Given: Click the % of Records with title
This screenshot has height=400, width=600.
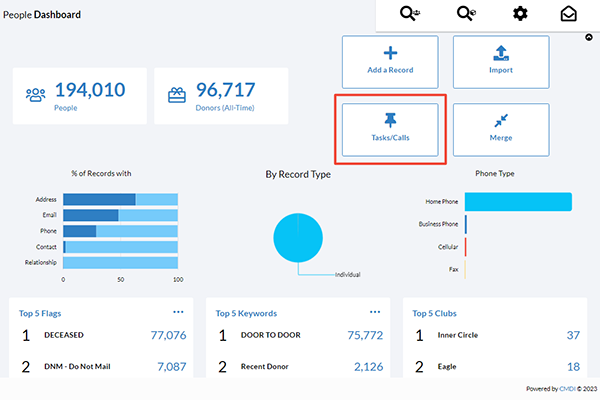Looking at the screenshot, I should [x=101, y=173].
